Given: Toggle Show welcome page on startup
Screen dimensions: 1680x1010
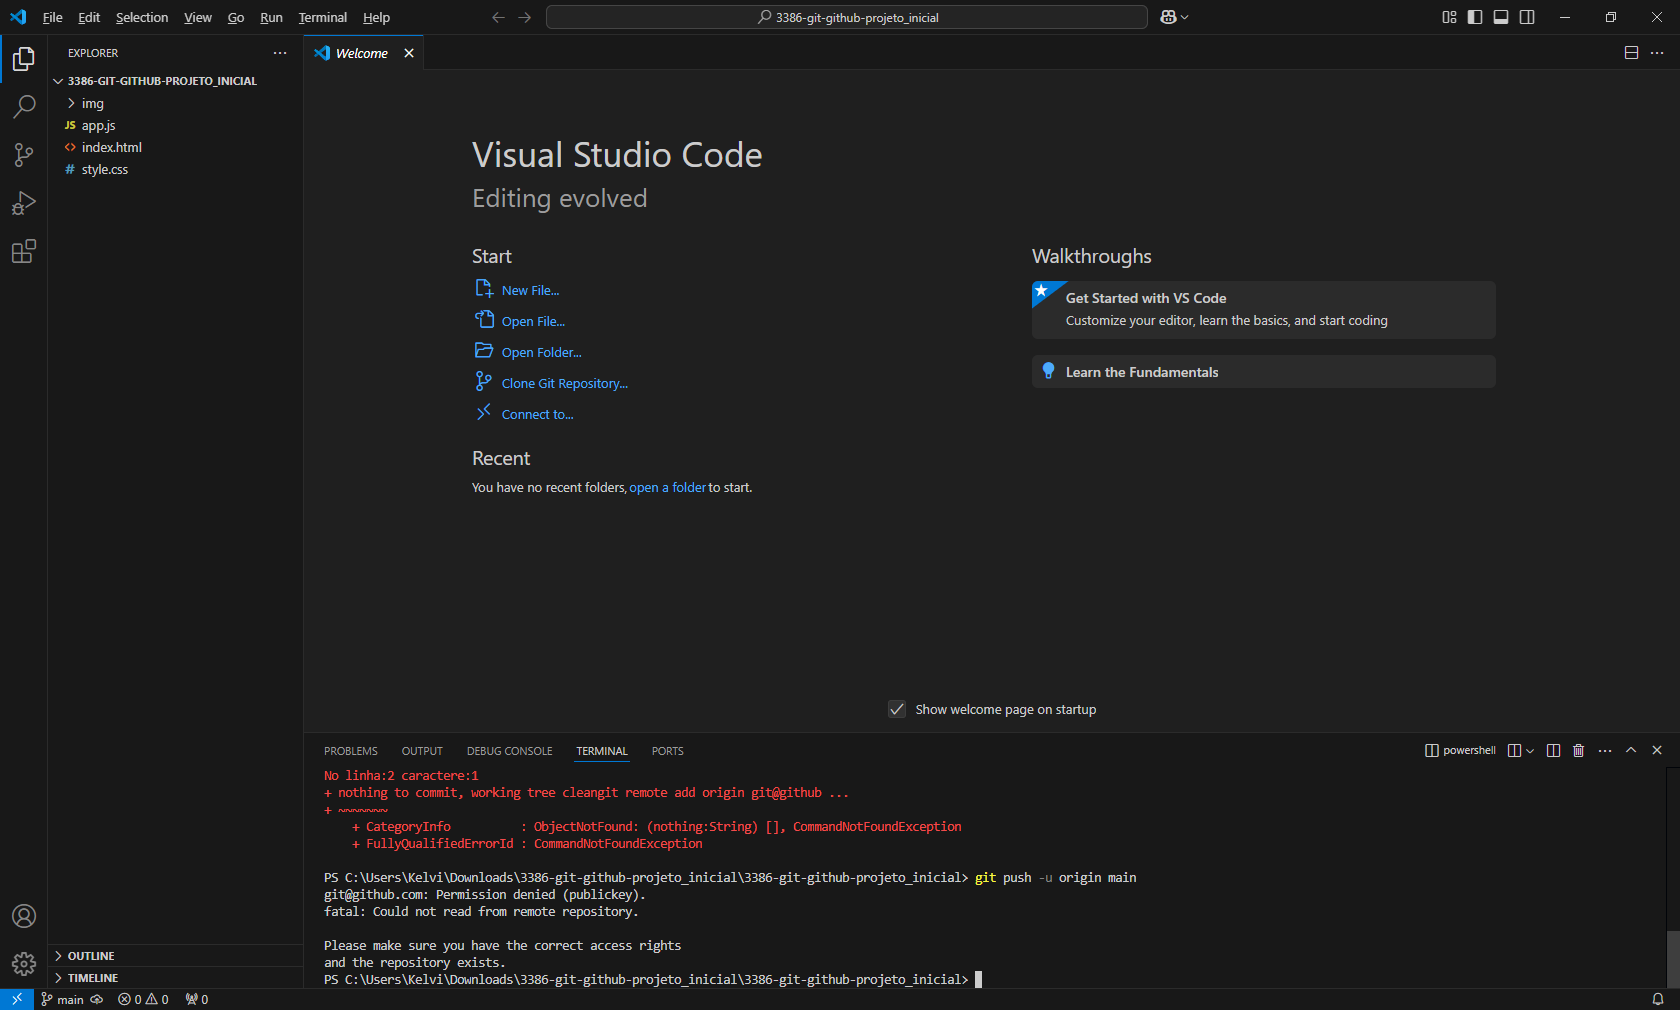Looking at the screenshot, I should click(x=897, y=709).
